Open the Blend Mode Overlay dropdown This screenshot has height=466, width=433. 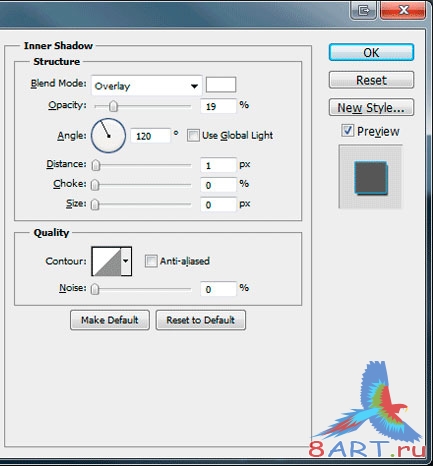pos(147,86)
